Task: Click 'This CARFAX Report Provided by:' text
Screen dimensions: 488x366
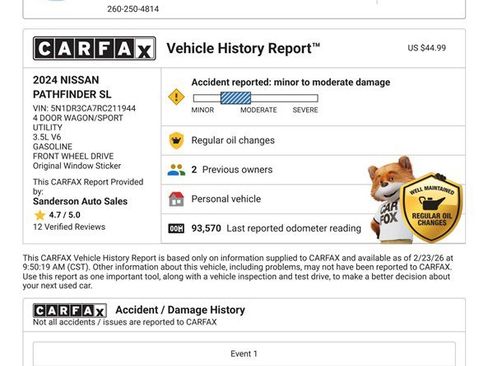Action: click(88, 187)
